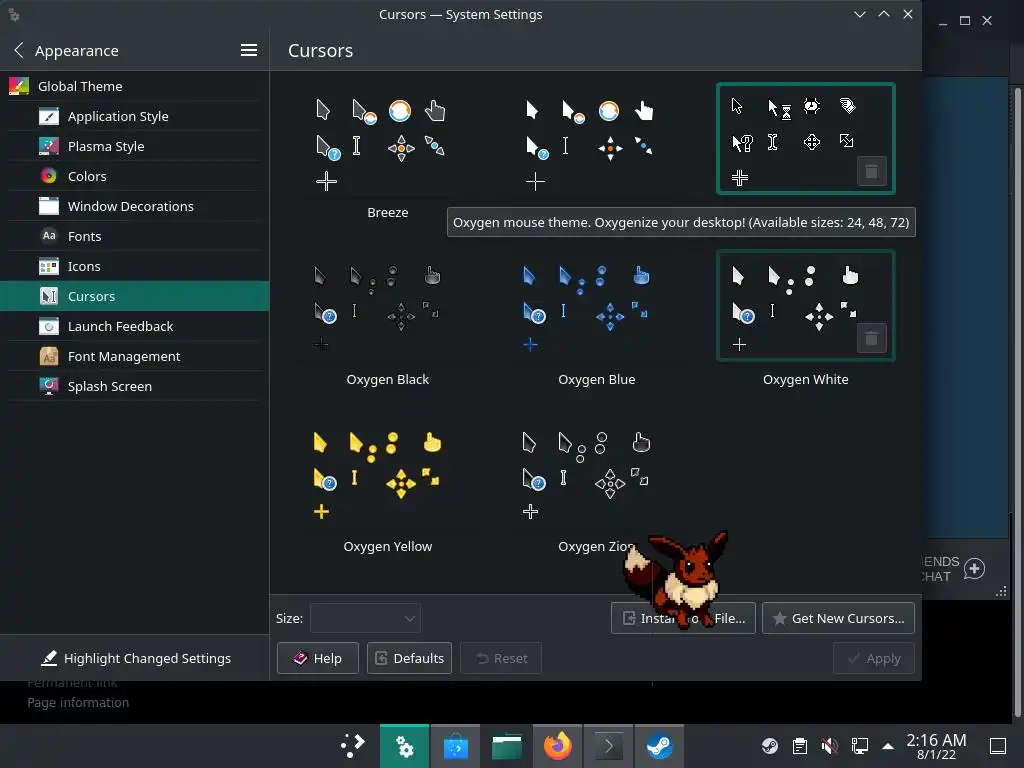Toggle Highlight Changed Settings
The image size is (1024, 768).
135,658
